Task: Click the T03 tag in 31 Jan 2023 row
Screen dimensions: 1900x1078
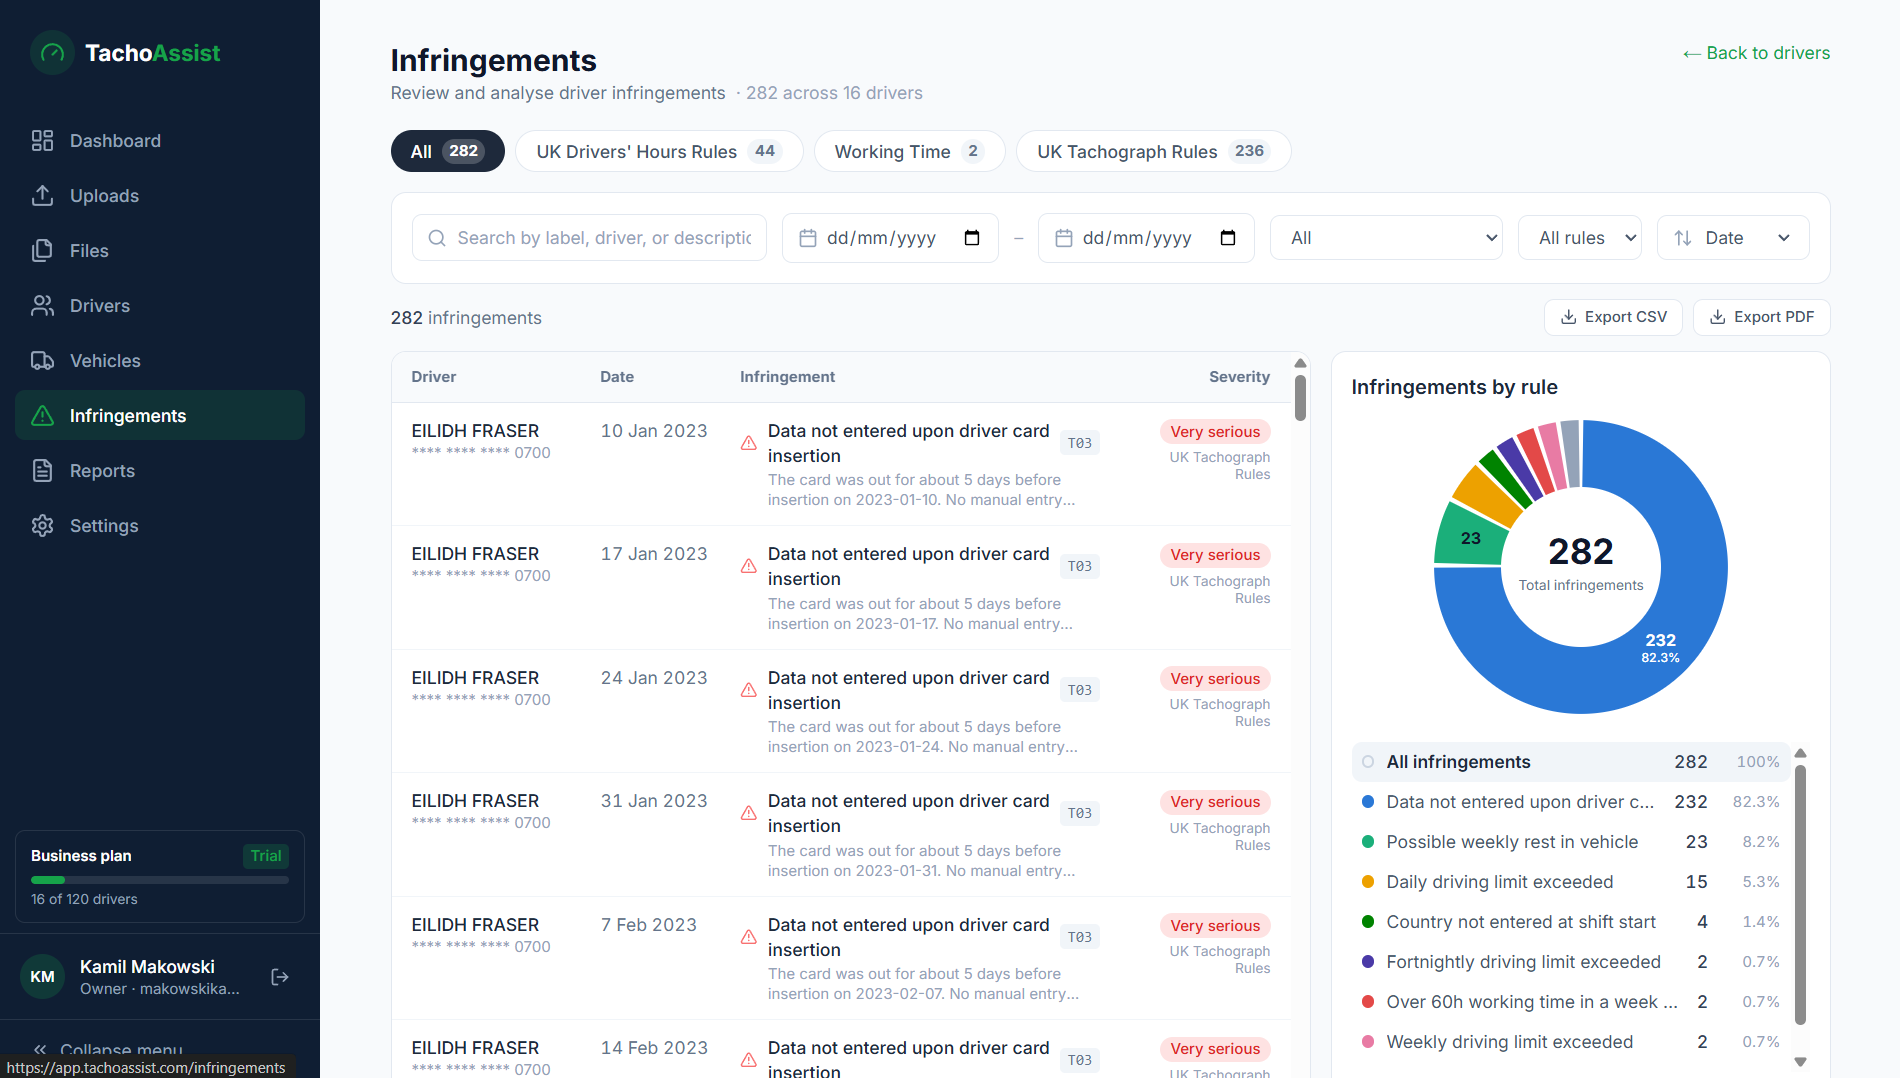Action: [1080, 813]
